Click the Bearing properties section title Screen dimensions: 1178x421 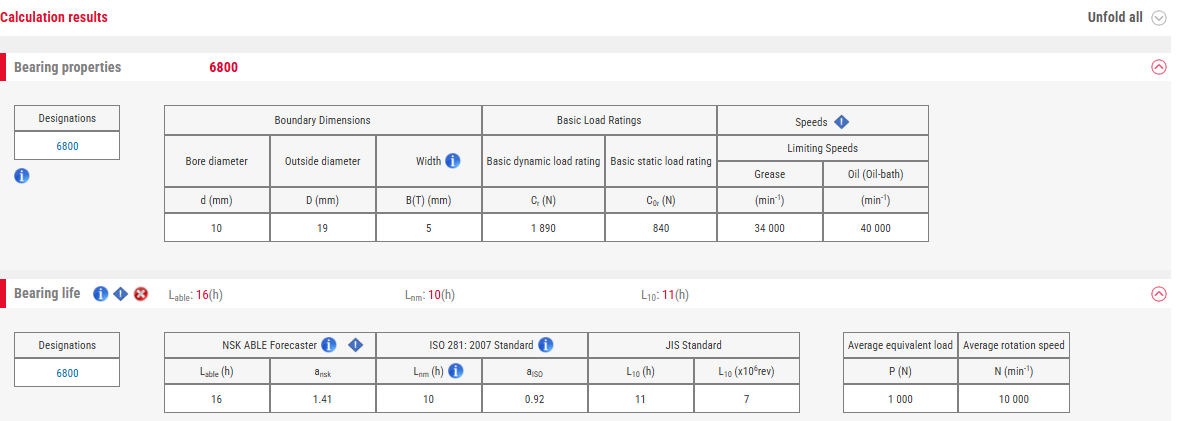pos(68,67)
